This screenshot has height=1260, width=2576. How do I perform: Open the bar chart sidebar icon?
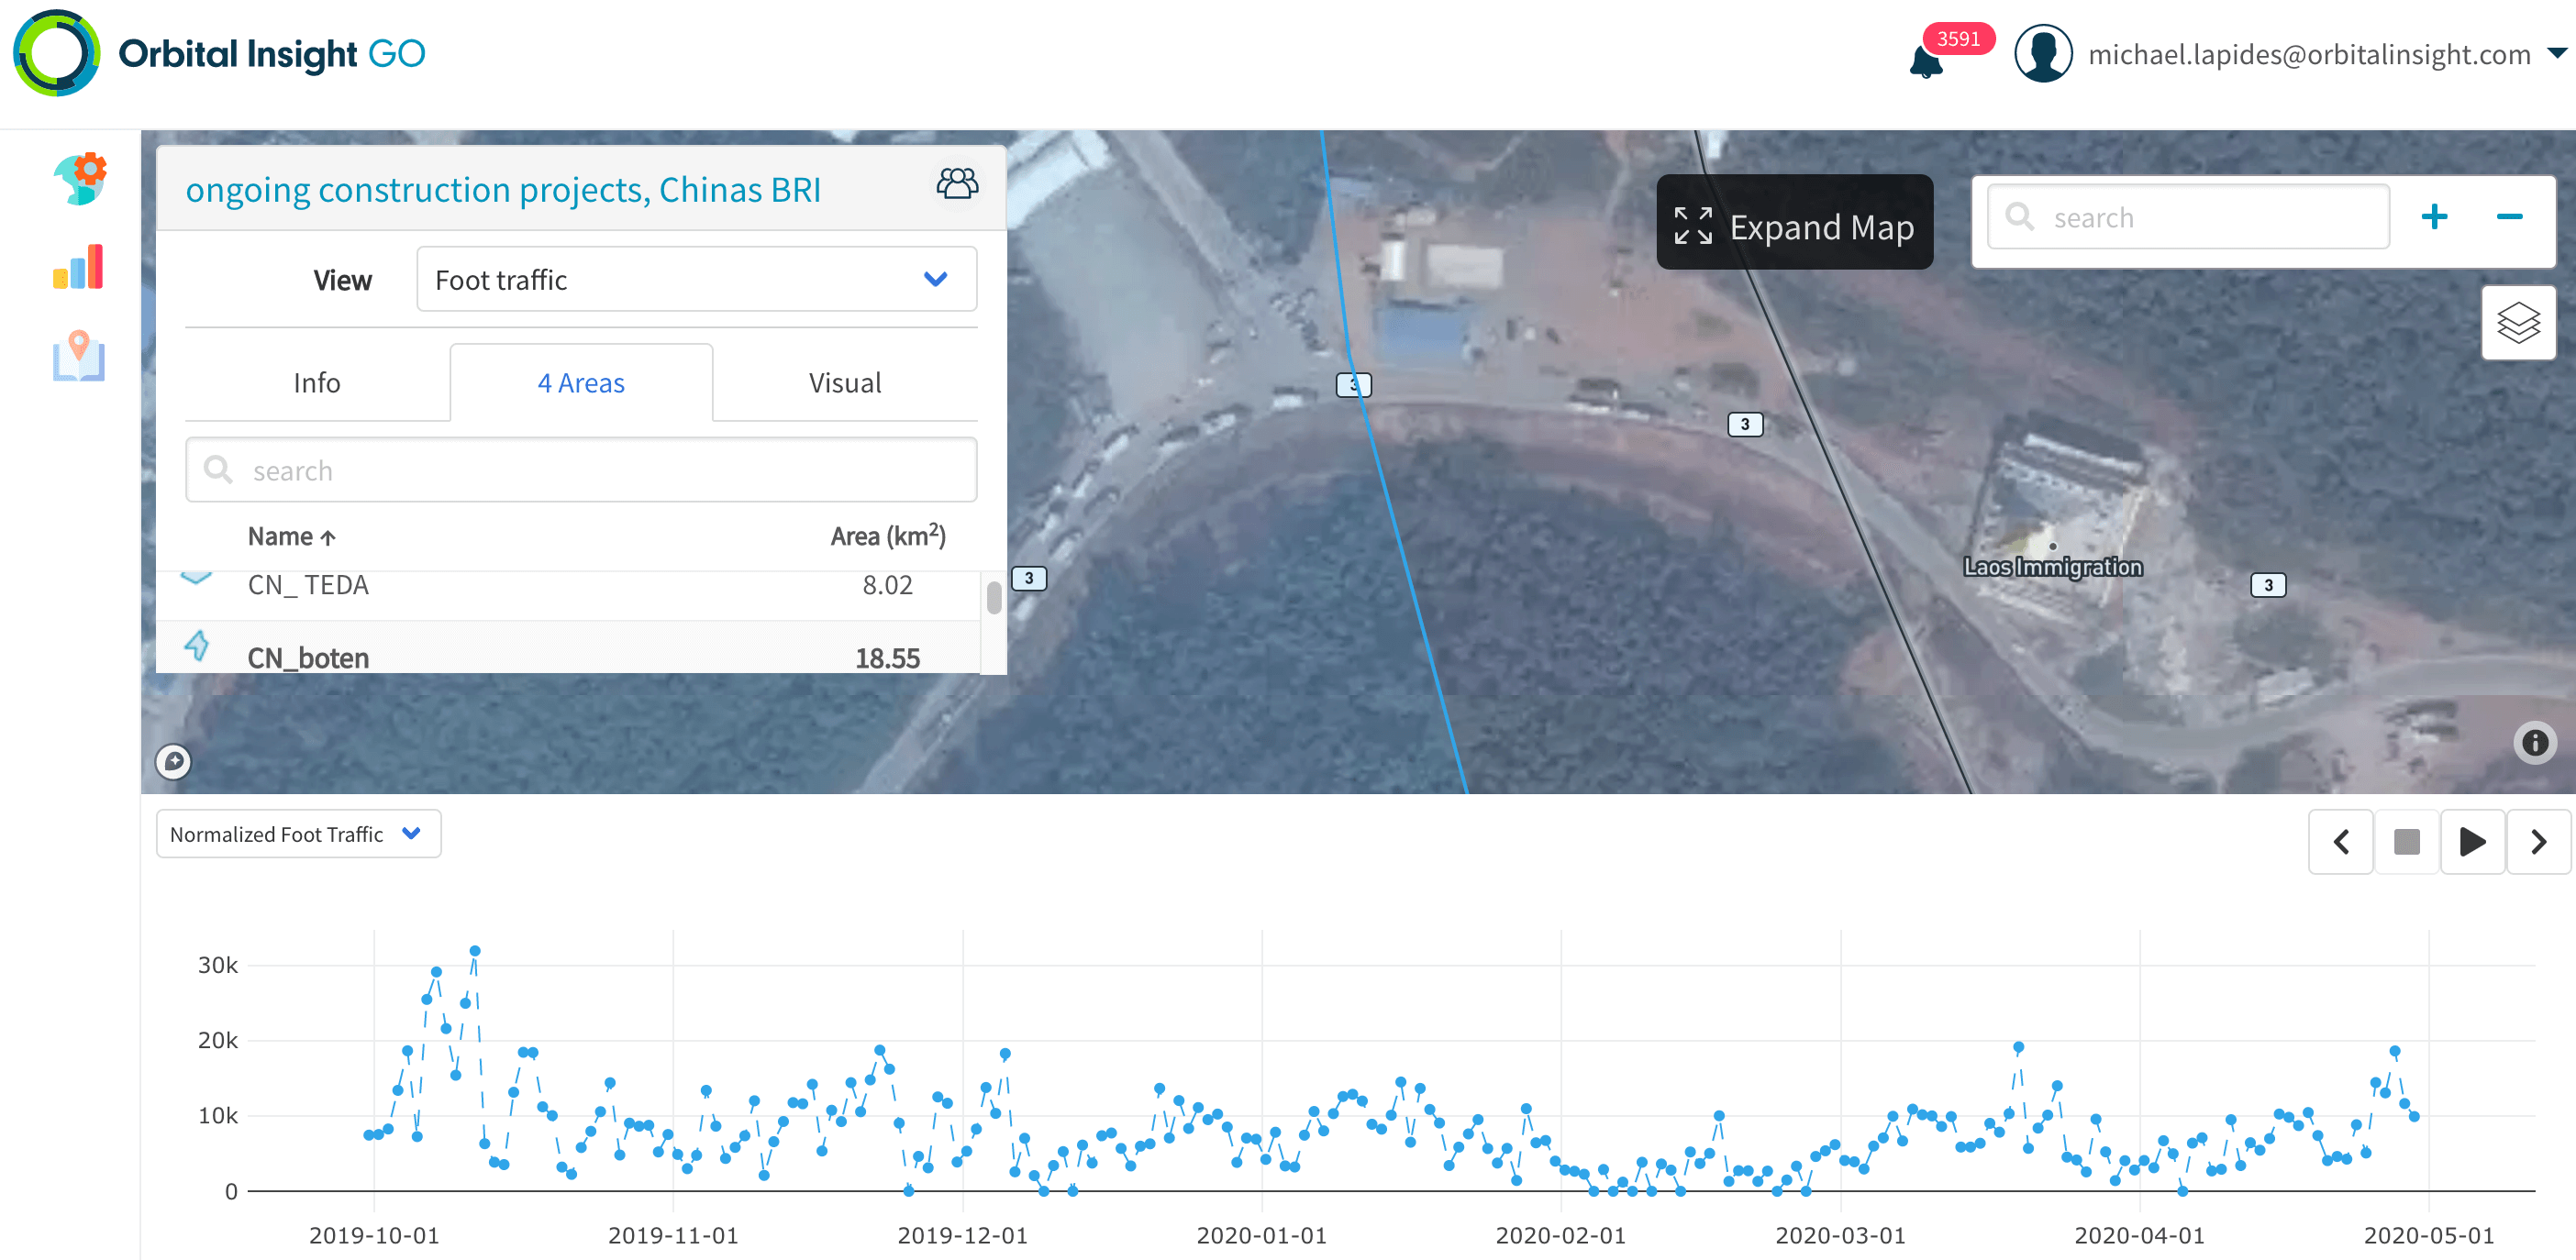79,267
